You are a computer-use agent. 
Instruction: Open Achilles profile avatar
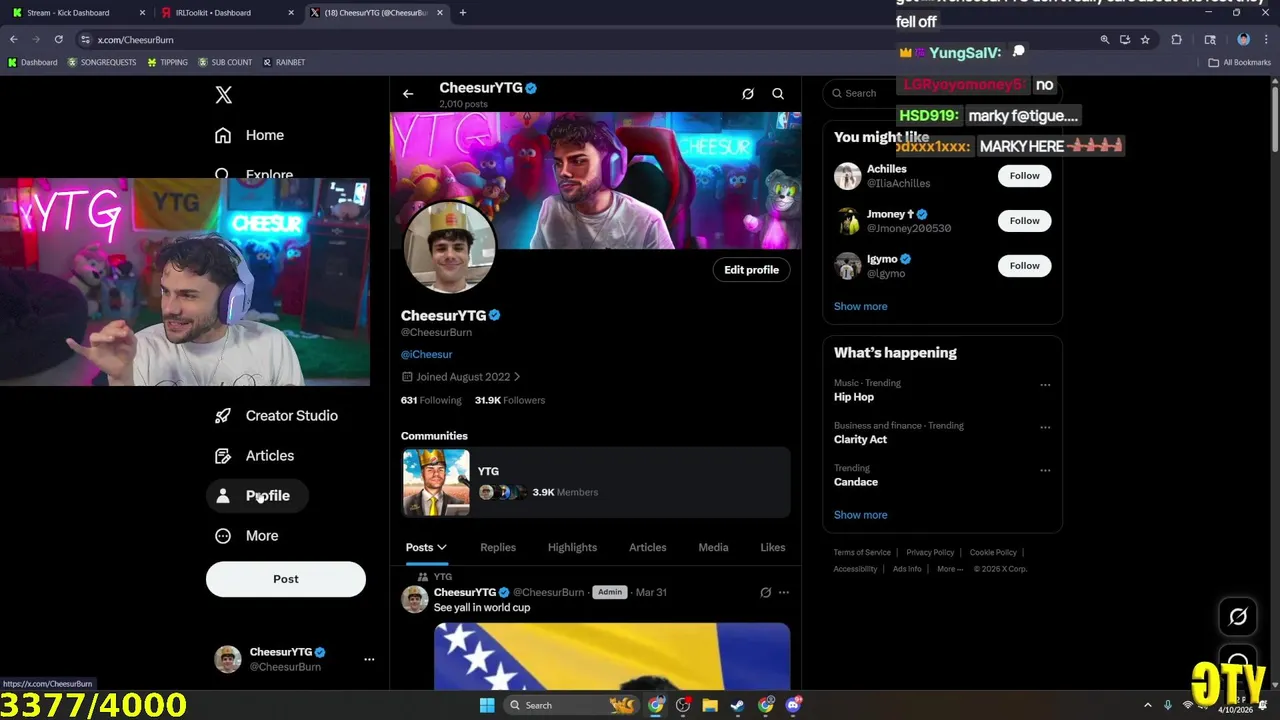point(848,176)
